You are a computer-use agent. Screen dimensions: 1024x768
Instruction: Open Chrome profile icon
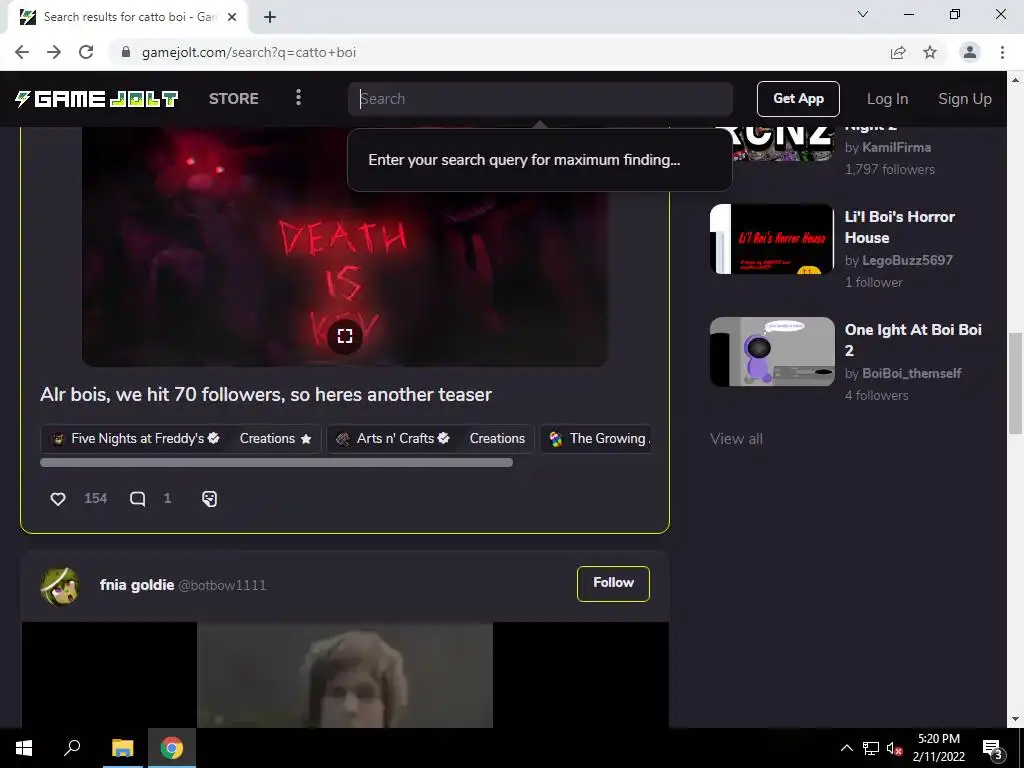[x=970, y=52]
